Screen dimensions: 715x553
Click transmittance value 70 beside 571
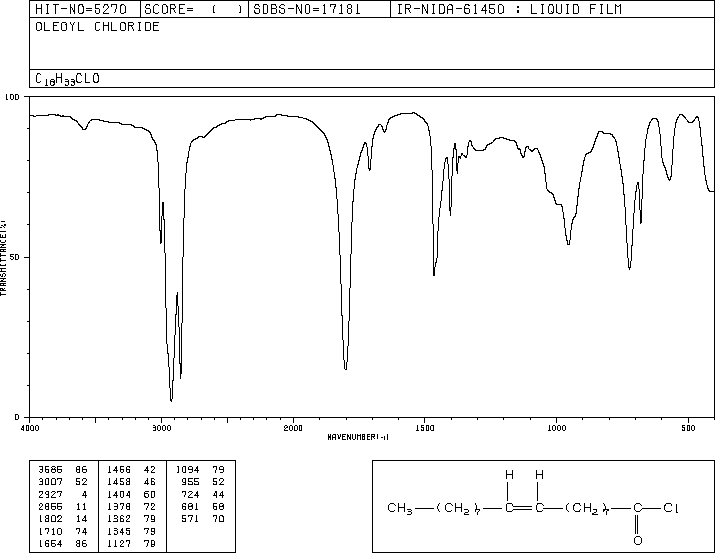tap(219, 519)
